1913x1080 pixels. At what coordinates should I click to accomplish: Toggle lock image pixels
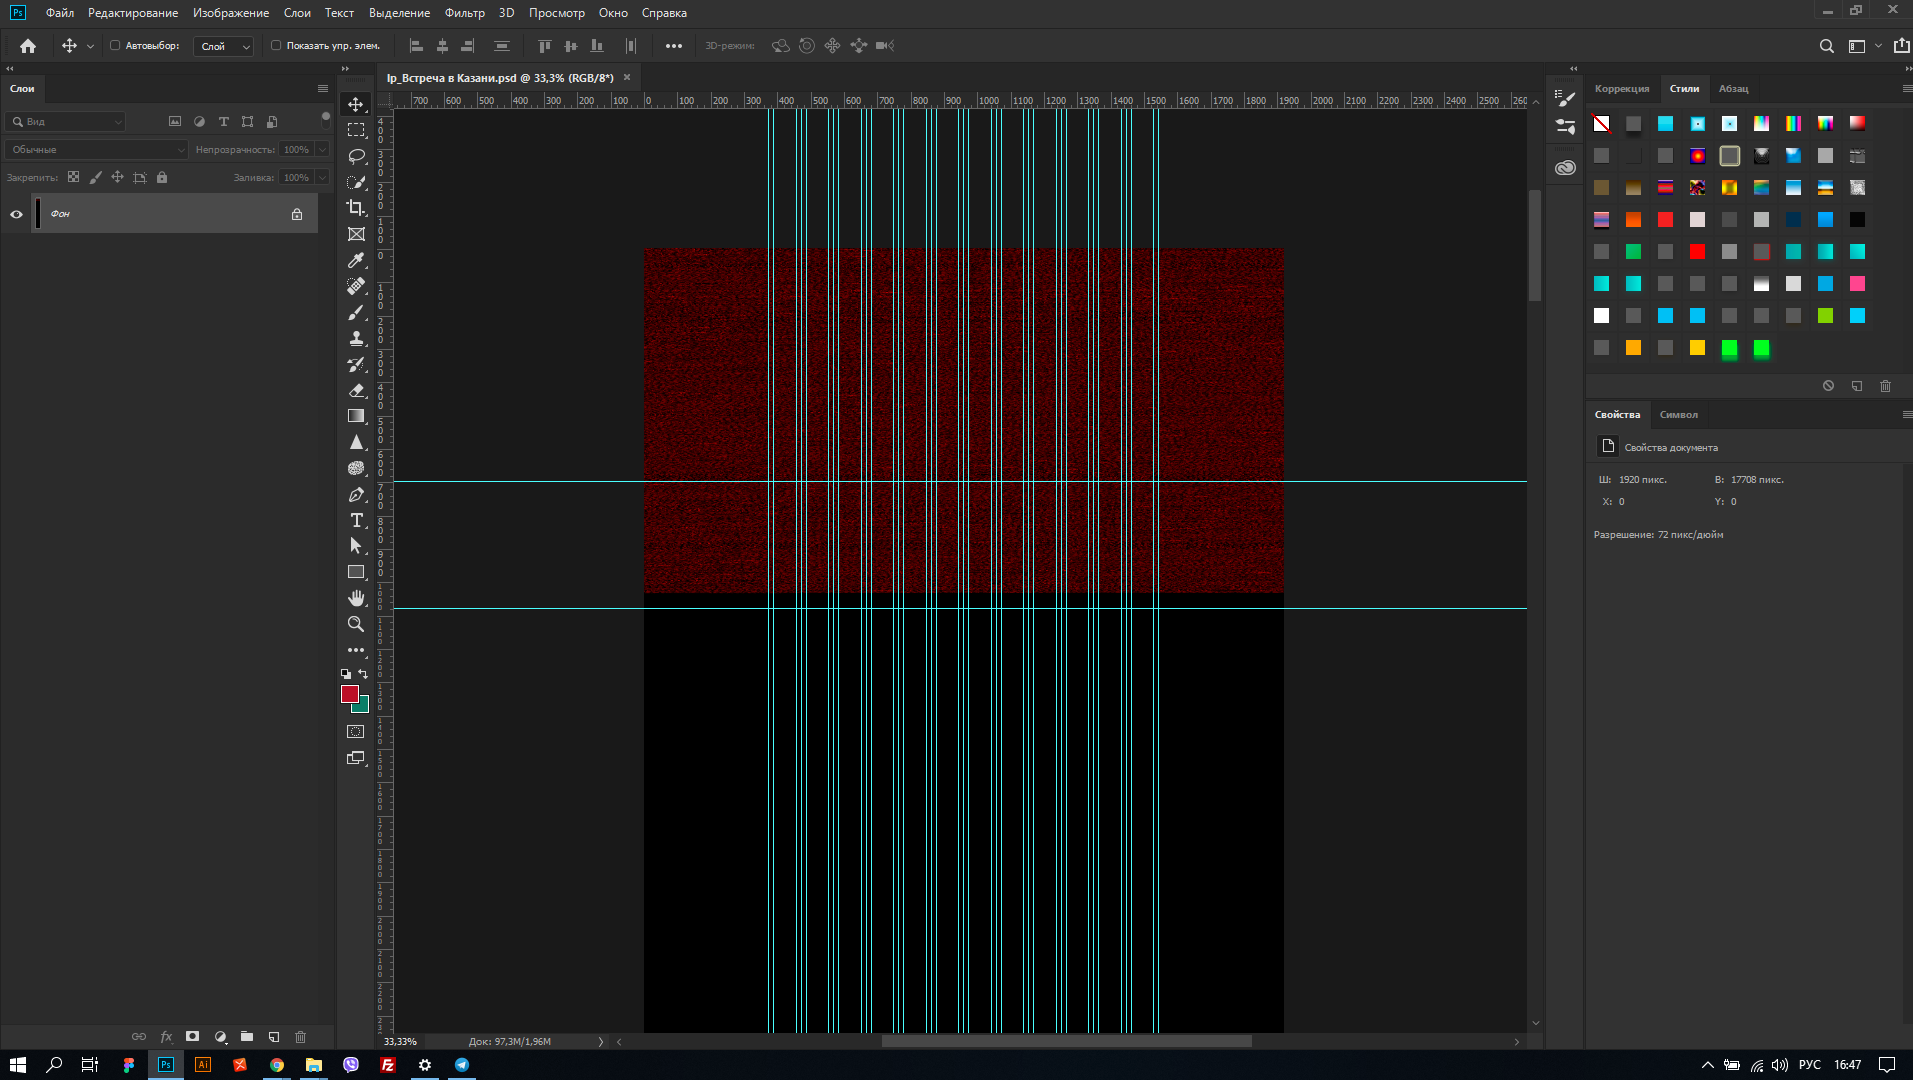point(95,177)
